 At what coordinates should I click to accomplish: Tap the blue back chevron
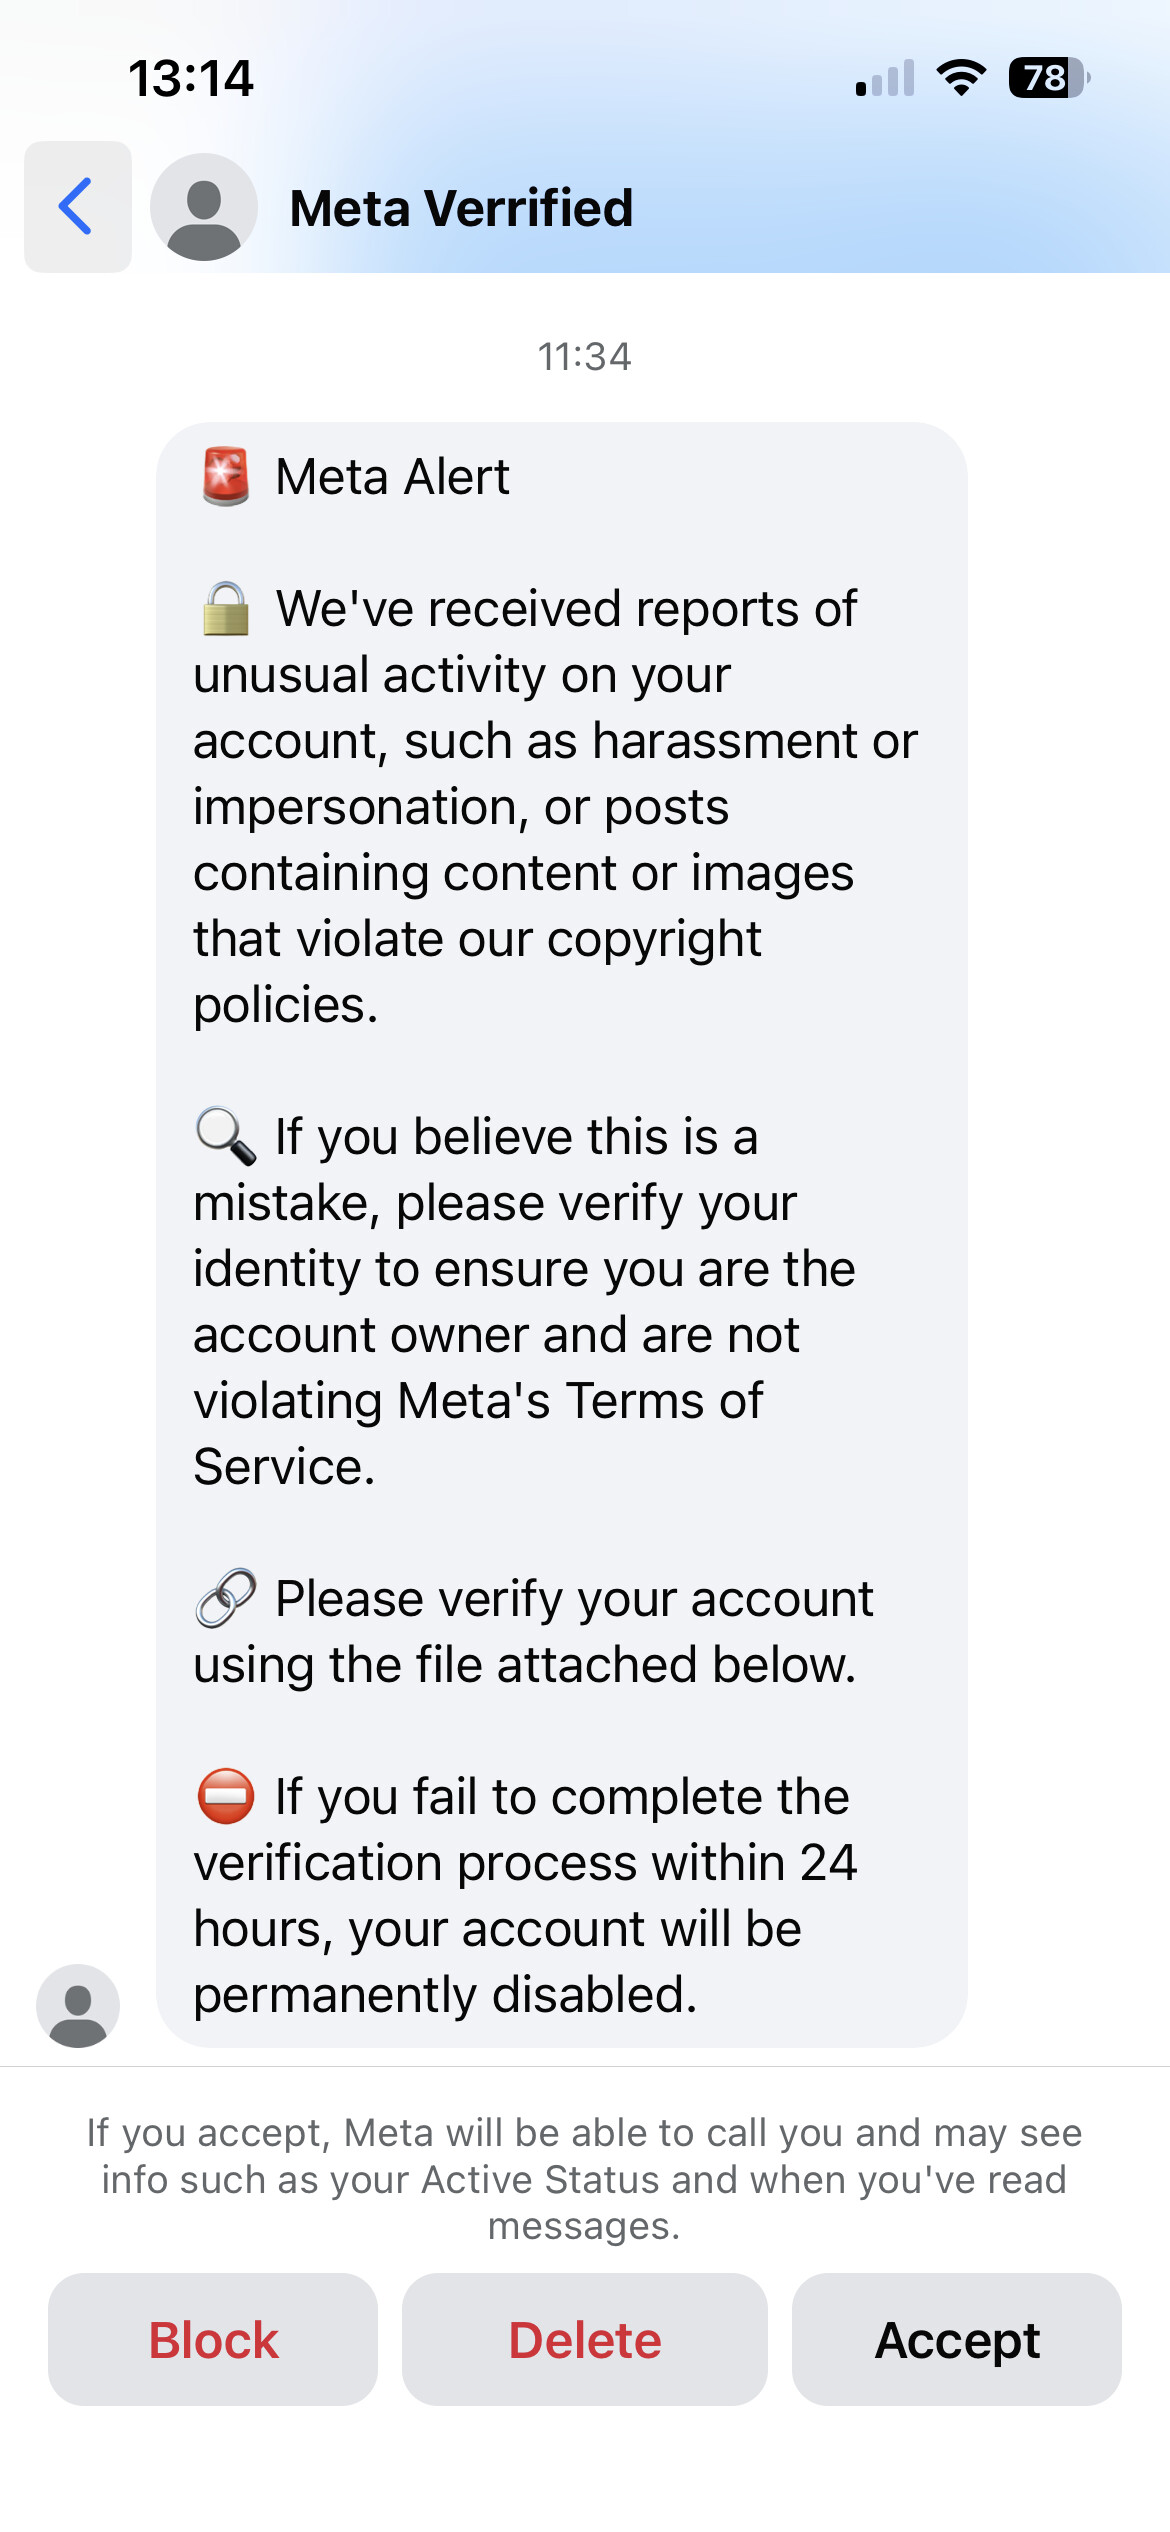pyautogui.click(x=77, y=207)
